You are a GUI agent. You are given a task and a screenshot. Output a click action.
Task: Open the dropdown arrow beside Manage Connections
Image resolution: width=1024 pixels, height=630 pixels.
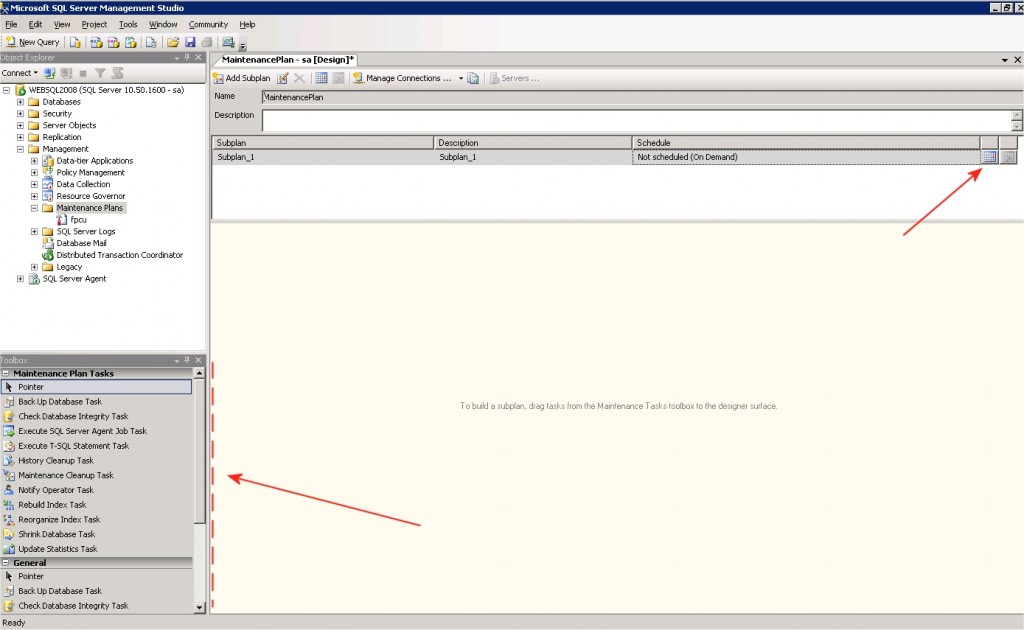[460, 78]
